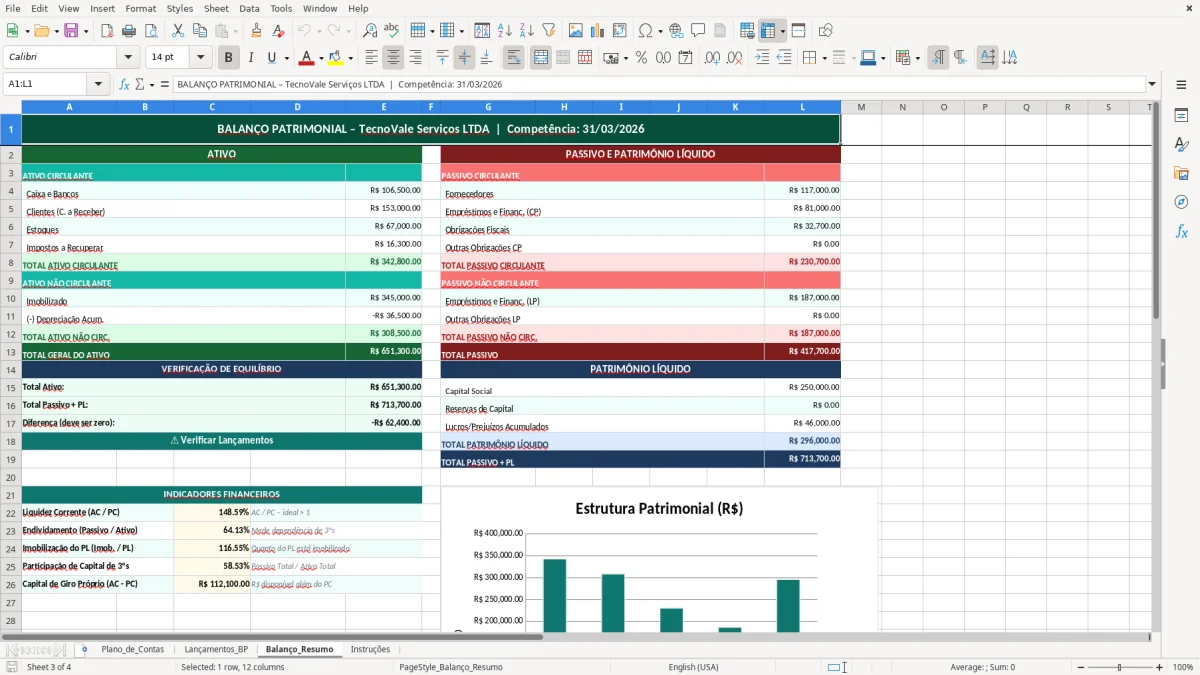The height and width of the screenshot is (675, 1200).
Task: Open Conditional Formatting from the toolbar
Action: [901, 58]
